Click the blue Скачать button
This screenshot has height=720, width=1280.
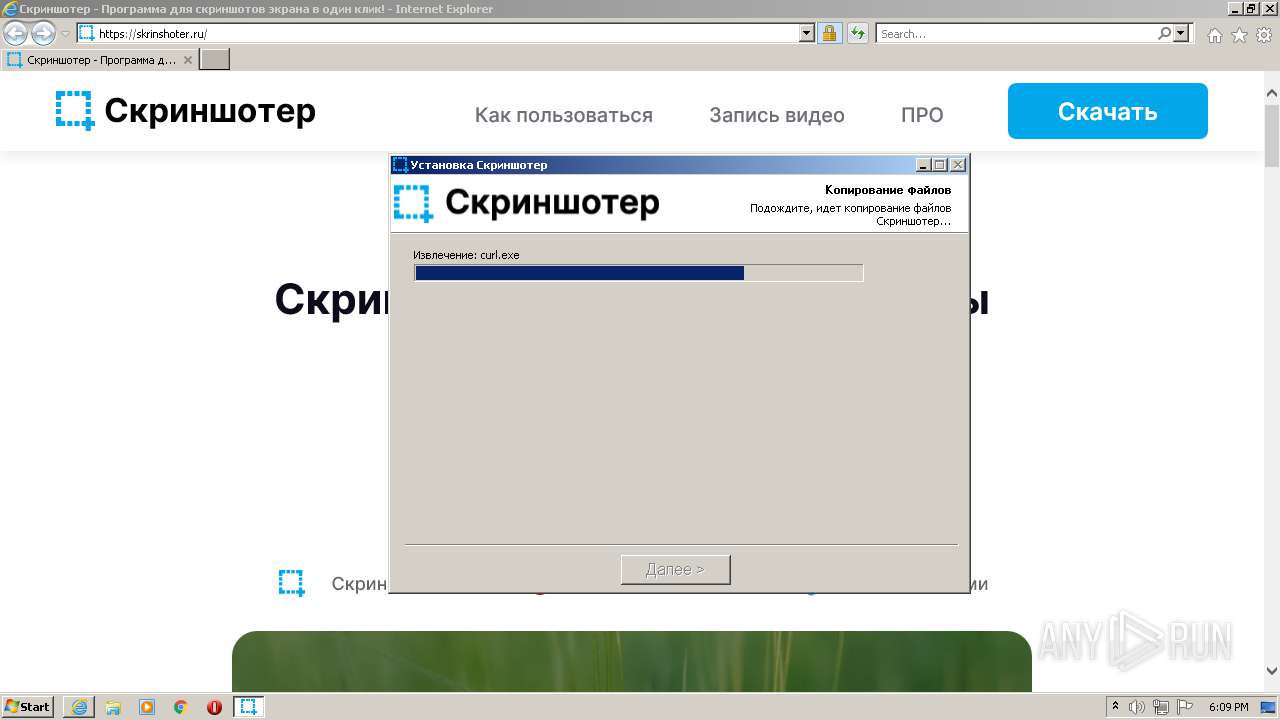pos(1108,111)
